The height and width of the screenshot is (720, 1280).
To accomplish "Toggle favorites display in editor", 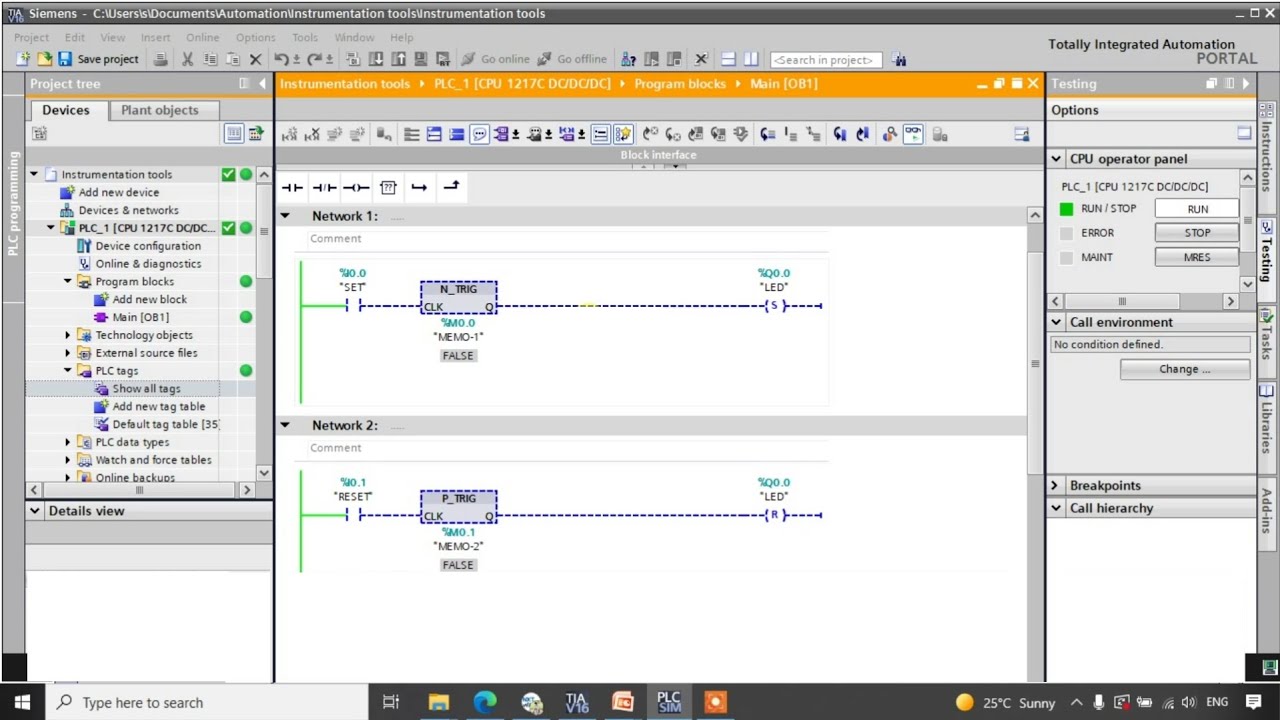I will 623,134.
